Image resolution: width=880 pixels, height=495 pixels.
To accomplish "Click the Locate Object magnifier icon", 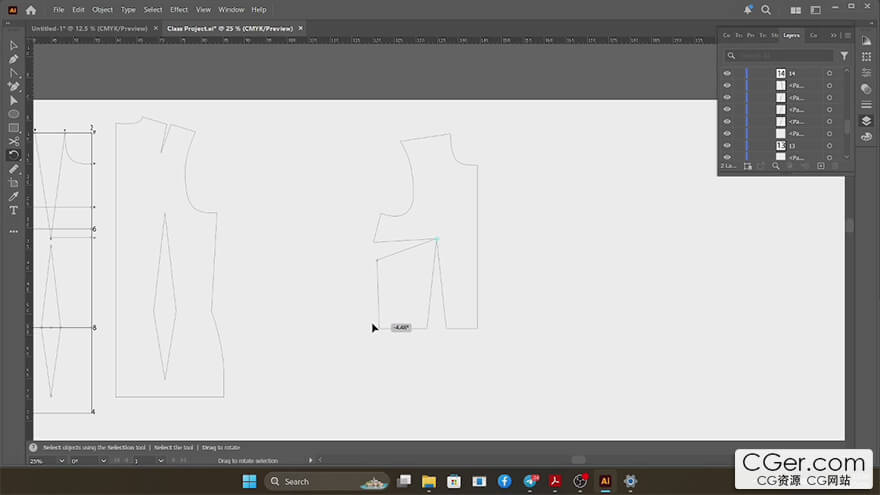I will pyautogui.click(x=776, y=166).
